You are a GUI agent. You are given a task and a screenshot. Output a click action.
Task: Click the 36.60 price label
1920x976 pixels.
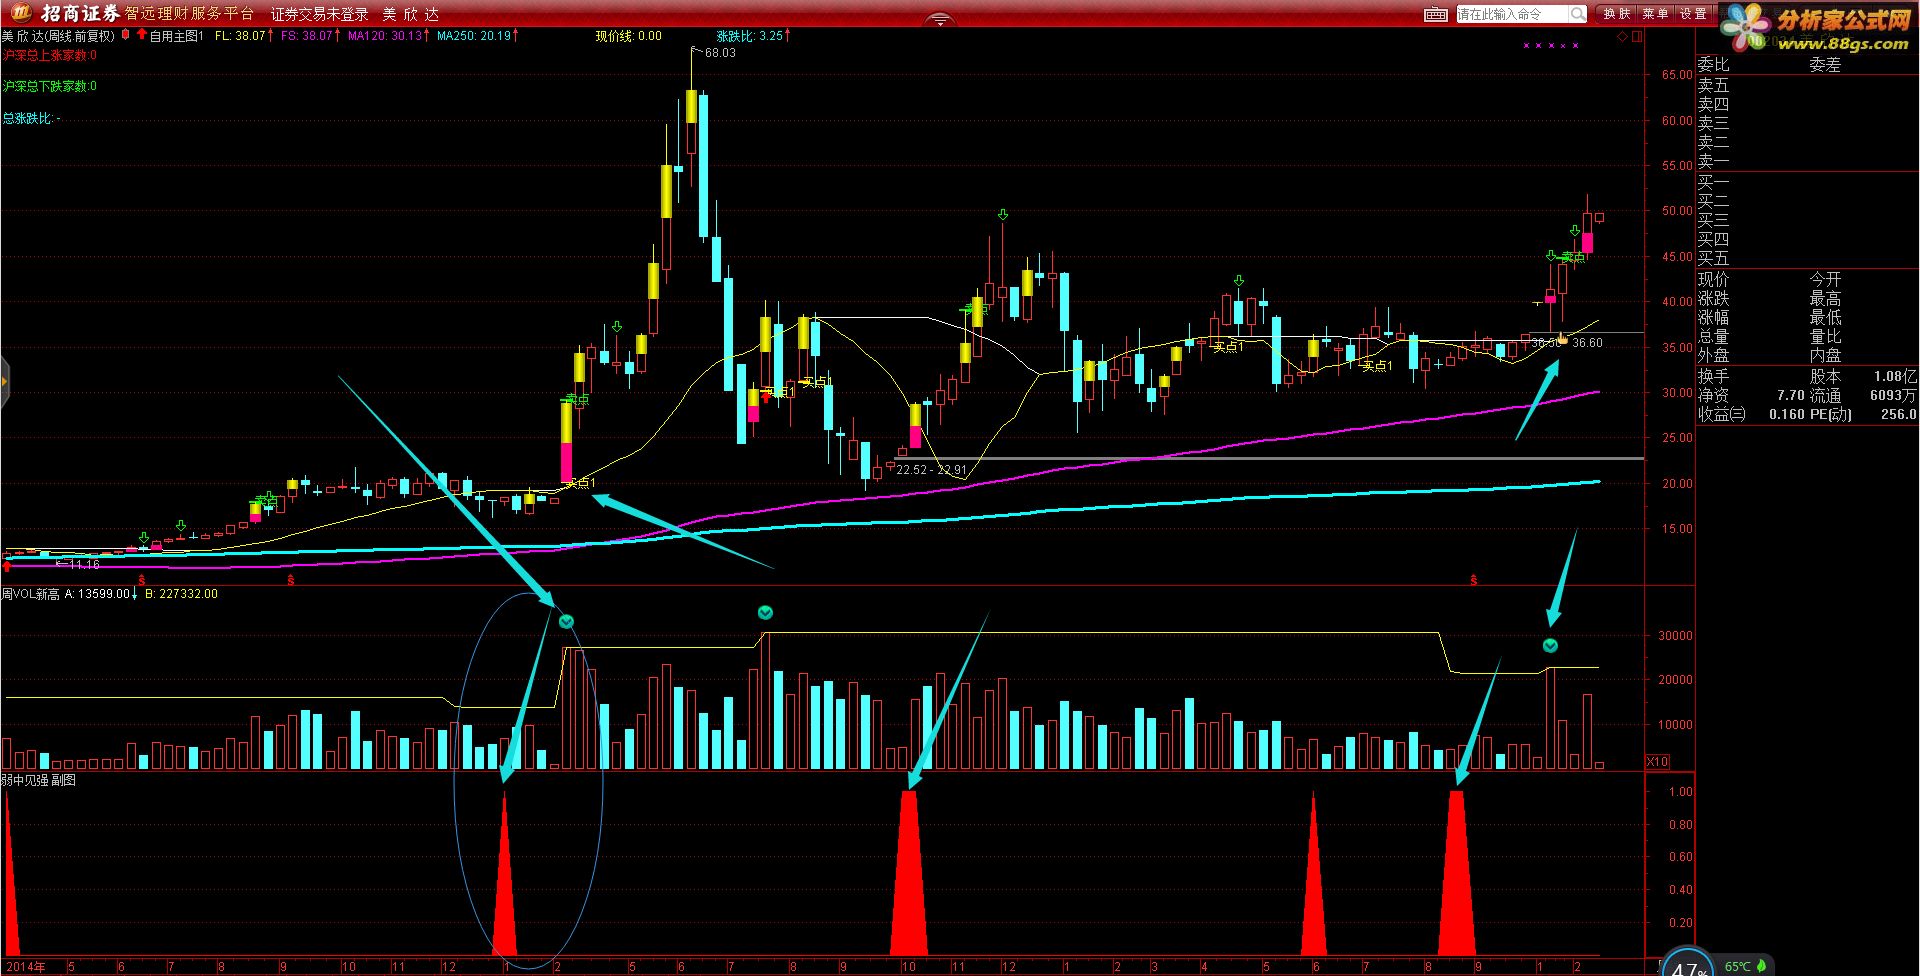coord(1587,343)
